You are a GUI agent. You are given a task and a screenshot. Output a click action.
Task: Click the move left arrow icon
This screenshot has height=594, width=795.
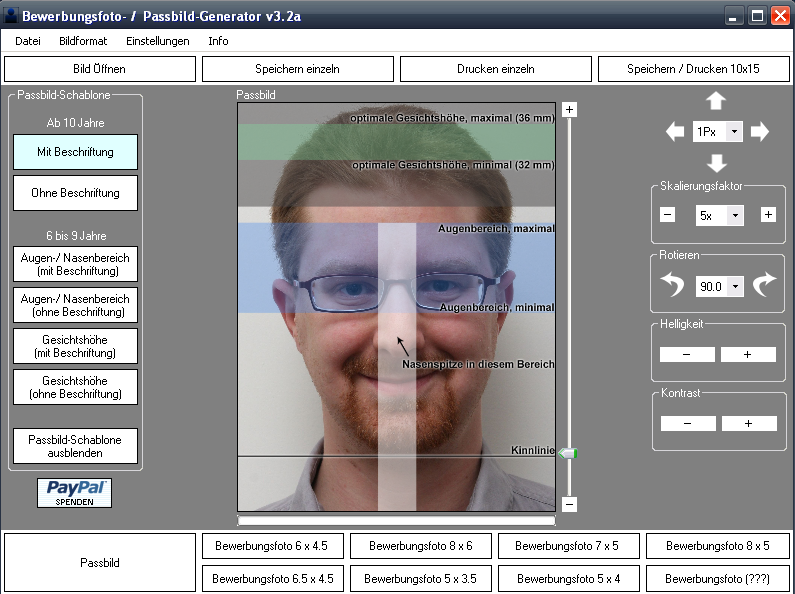coord(675,132)
